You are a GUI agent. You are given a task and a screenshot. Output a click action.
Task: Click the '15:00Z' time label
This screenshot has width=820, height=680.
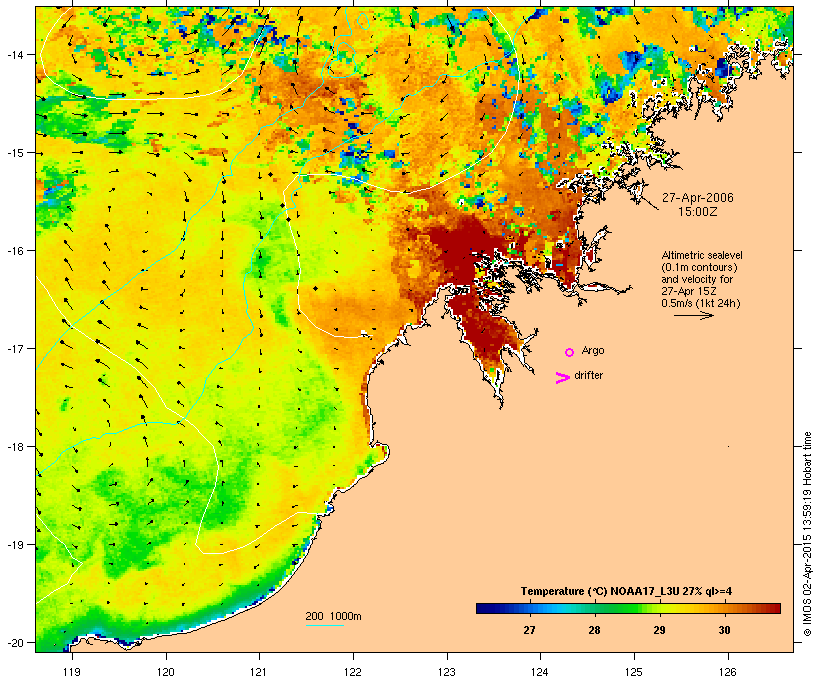click(x=698, y=212)
